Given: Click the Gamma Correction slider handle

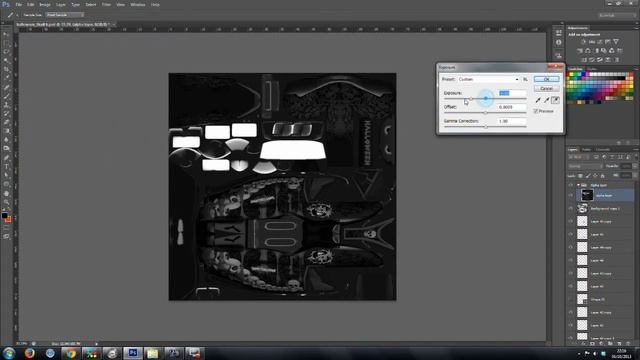Looking at the screenshot, I should click(x=485, y=127).
